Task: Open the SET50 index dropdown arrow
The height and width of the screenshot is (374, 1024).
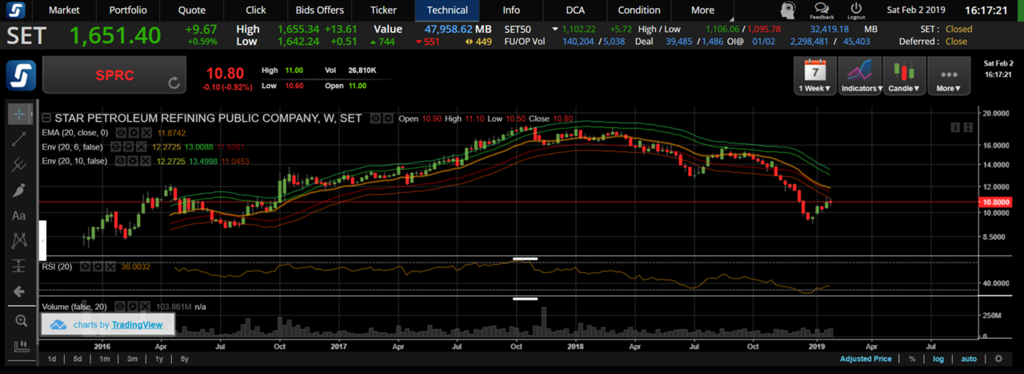Action: point(556,29)
